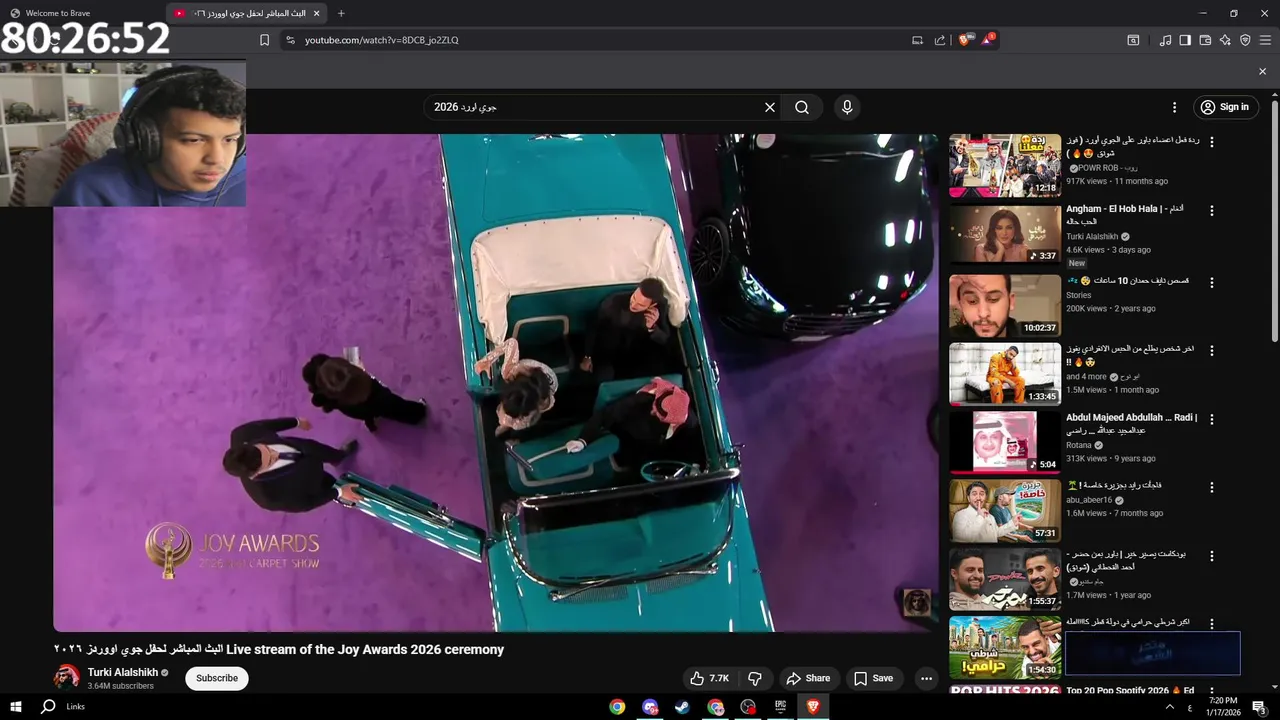Open OBS Studio from the taskbar
This screenshot has width=1280, height=720.
tap(748, 707)
